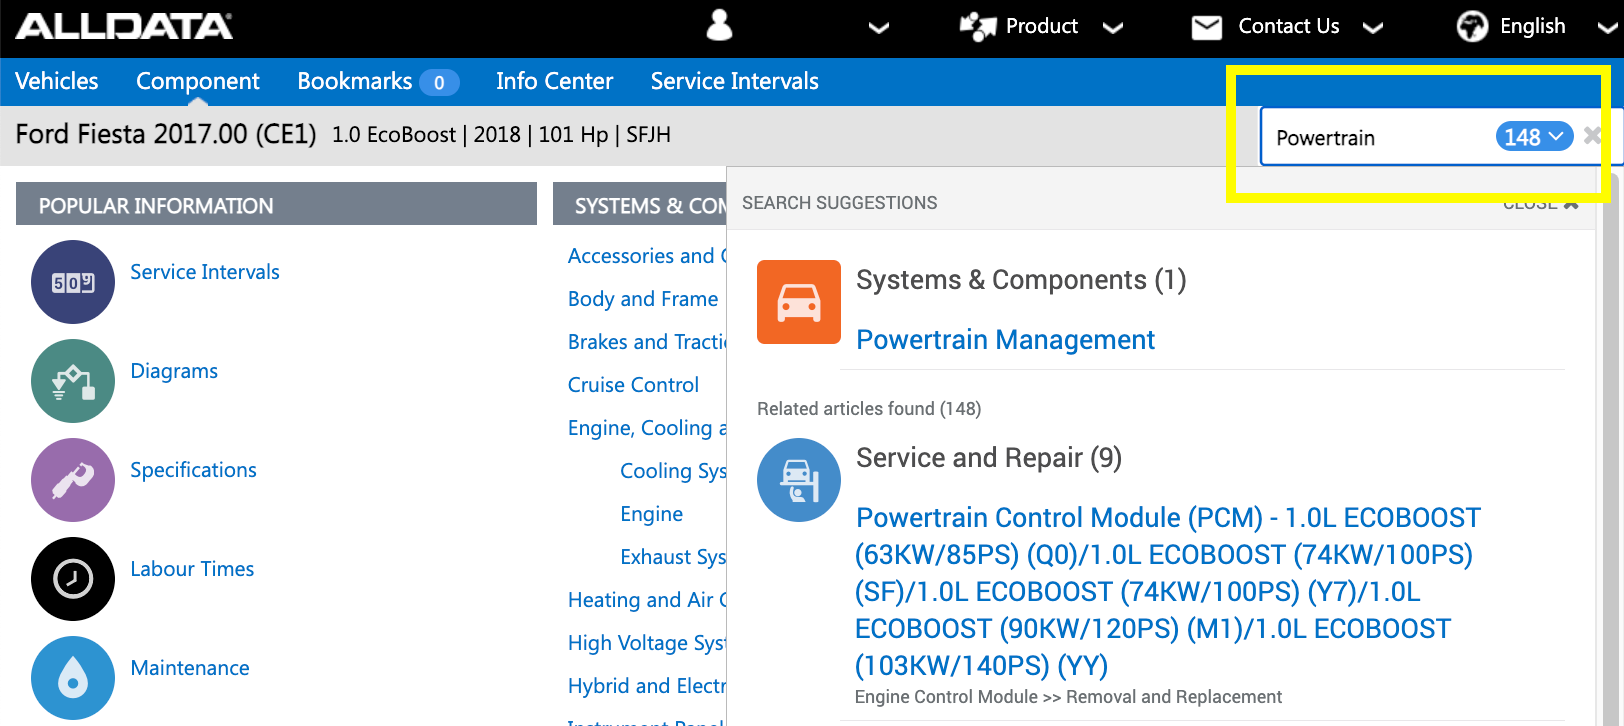Screen dimensions: 1624x726
Task: Click the Maintenance droplet icon
Action: (x=73, y=678)
